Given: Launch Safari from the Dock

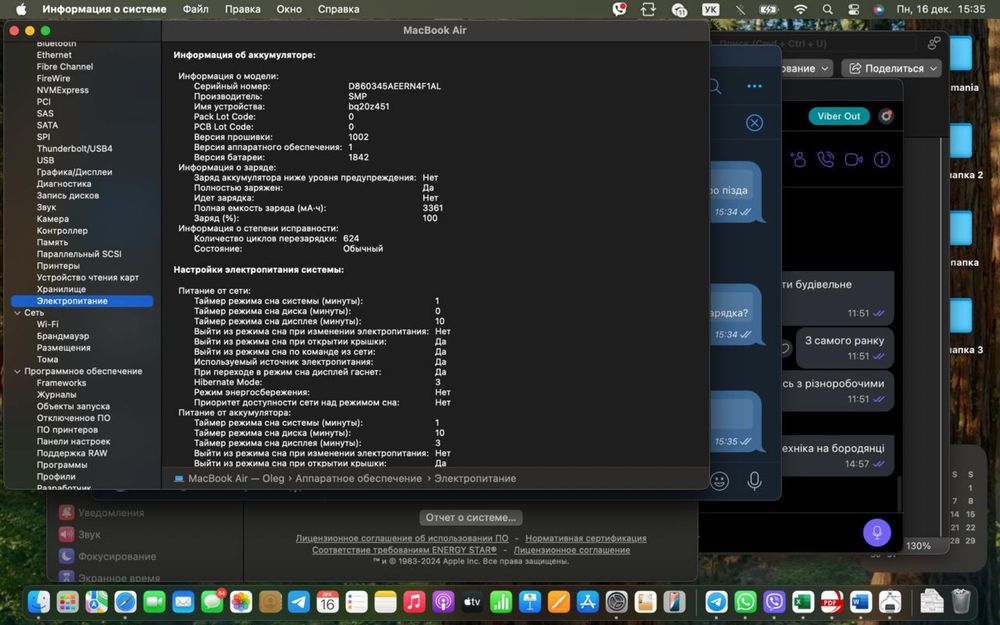Looking at the screenshot, I should tap(126, 601).
